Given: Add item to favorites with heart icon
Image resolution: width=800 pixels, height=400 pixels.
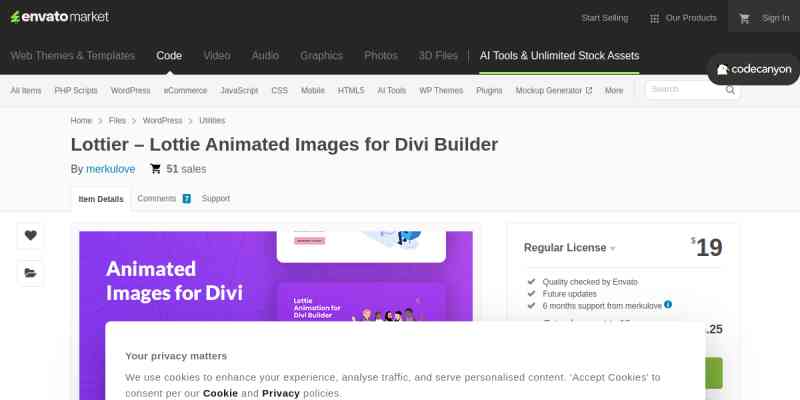Looking at the screenshot, I should tap(31, 236).
